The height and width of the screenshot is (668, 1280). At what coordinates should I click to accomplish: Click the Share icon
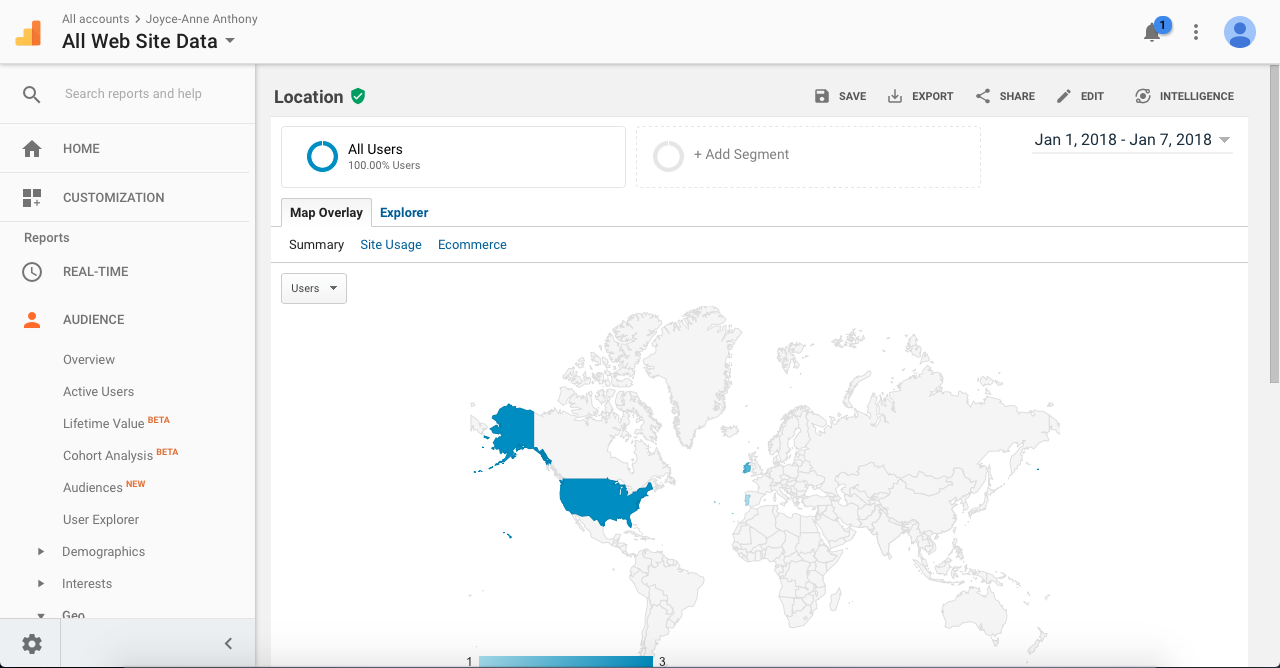click(983, 96)
